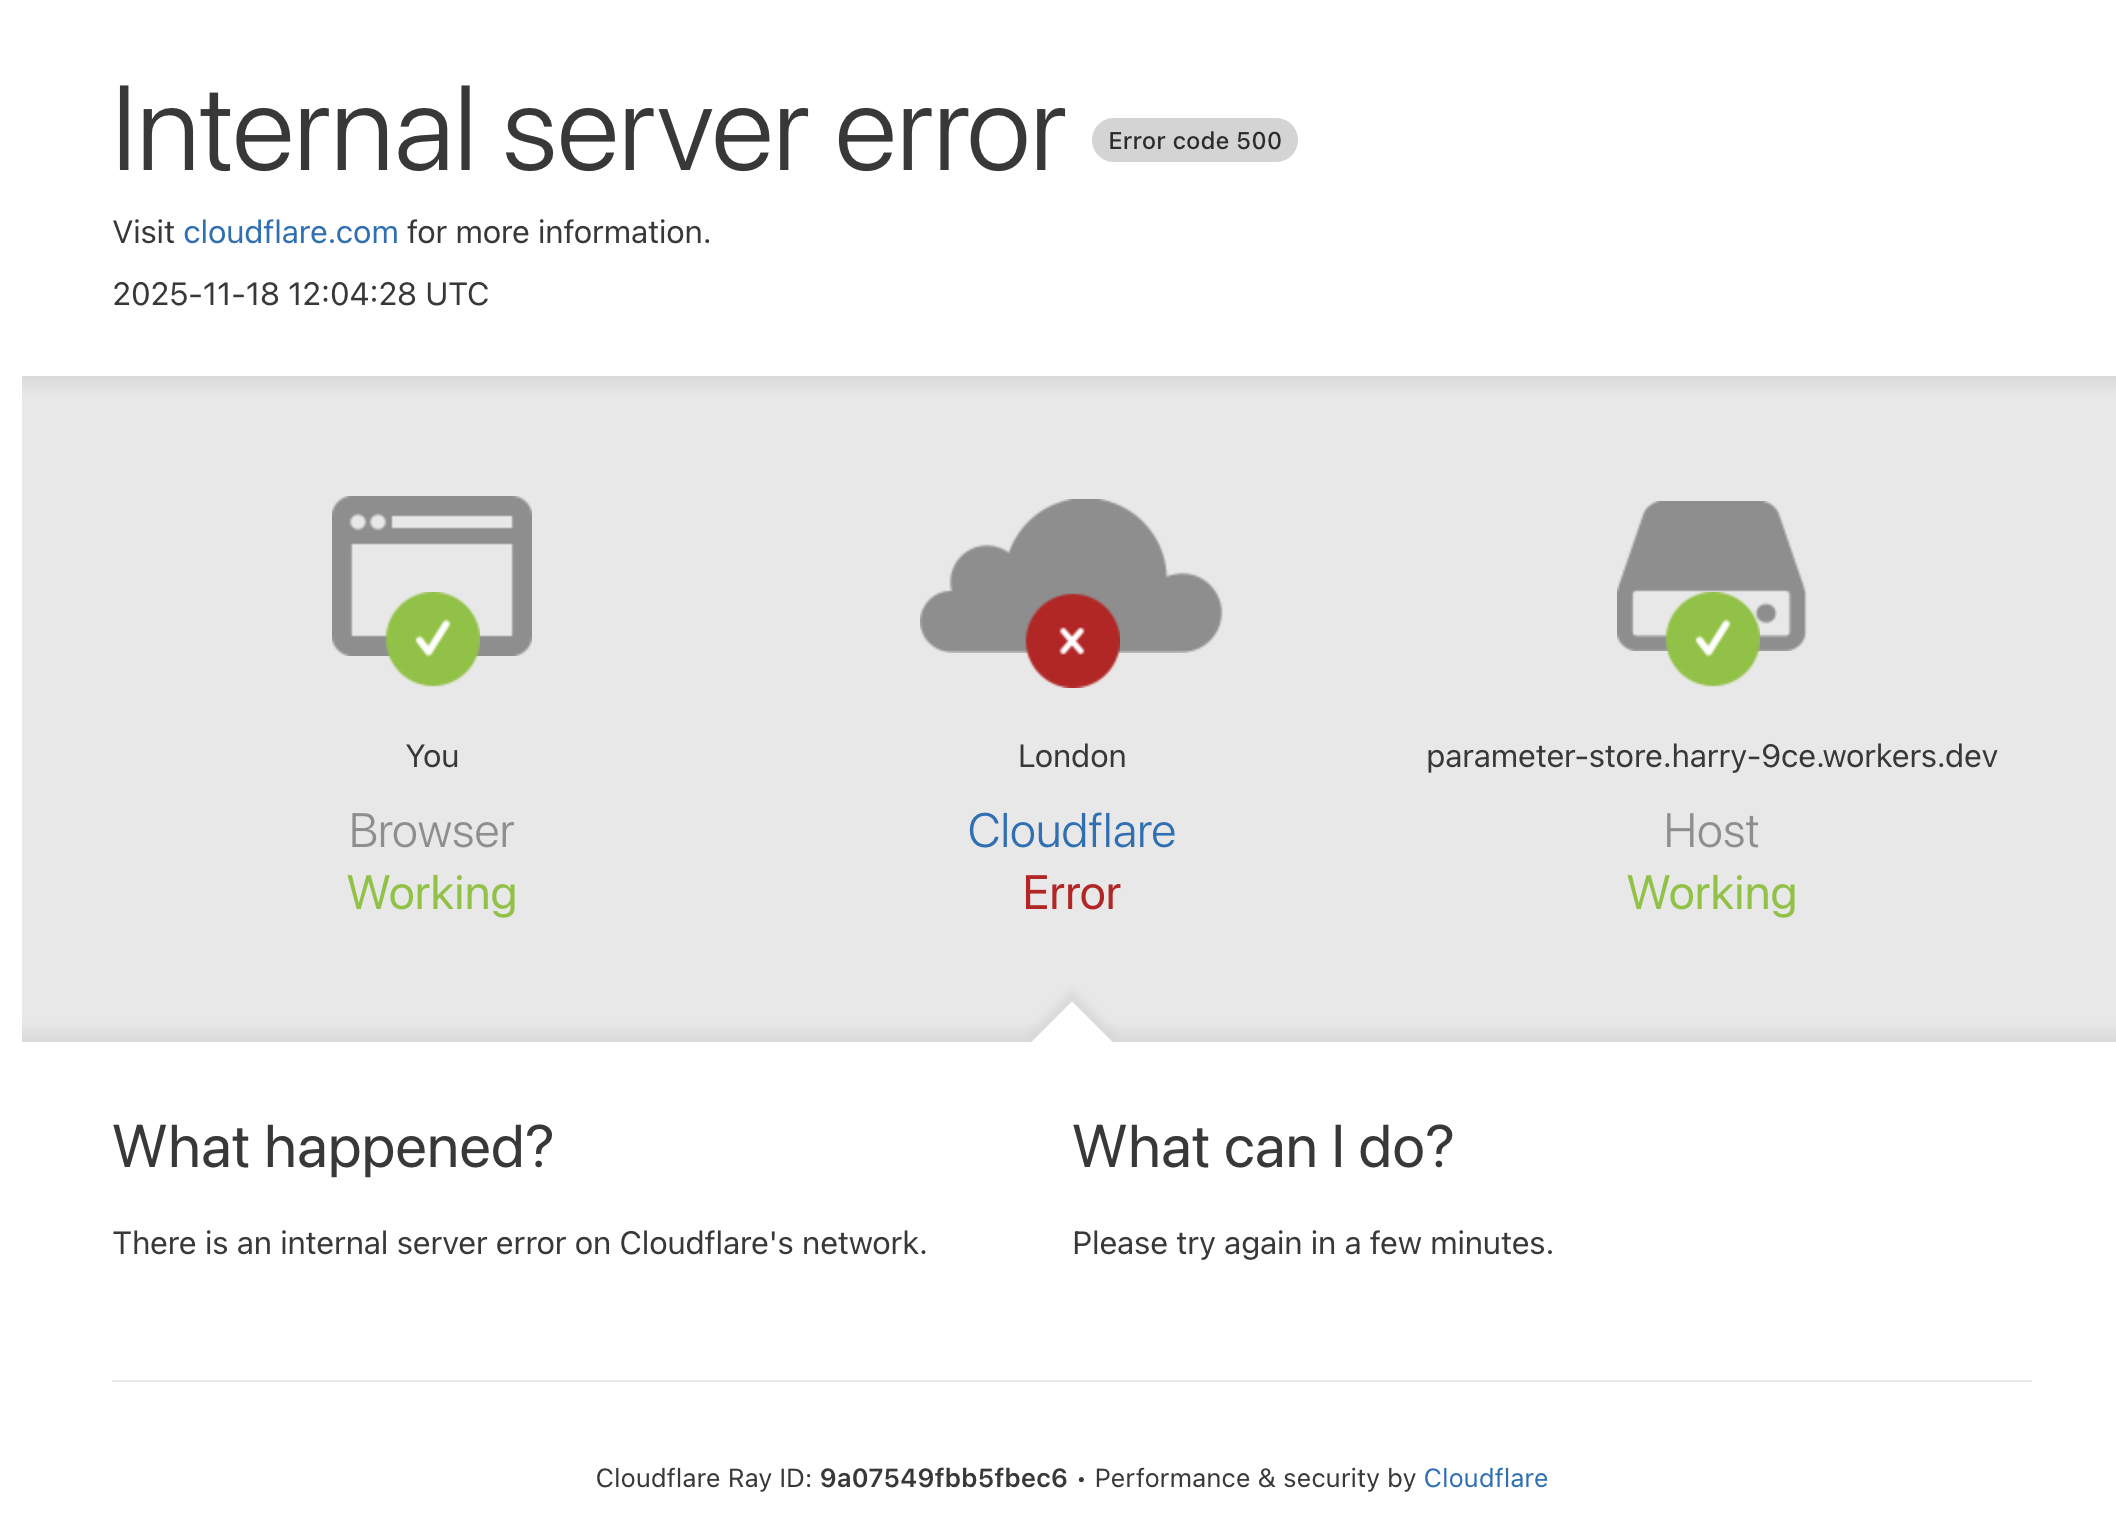The height and width of the screenshot is (1532, 2116).
Task: Open the cloudflare.com link
Action: 291,232
